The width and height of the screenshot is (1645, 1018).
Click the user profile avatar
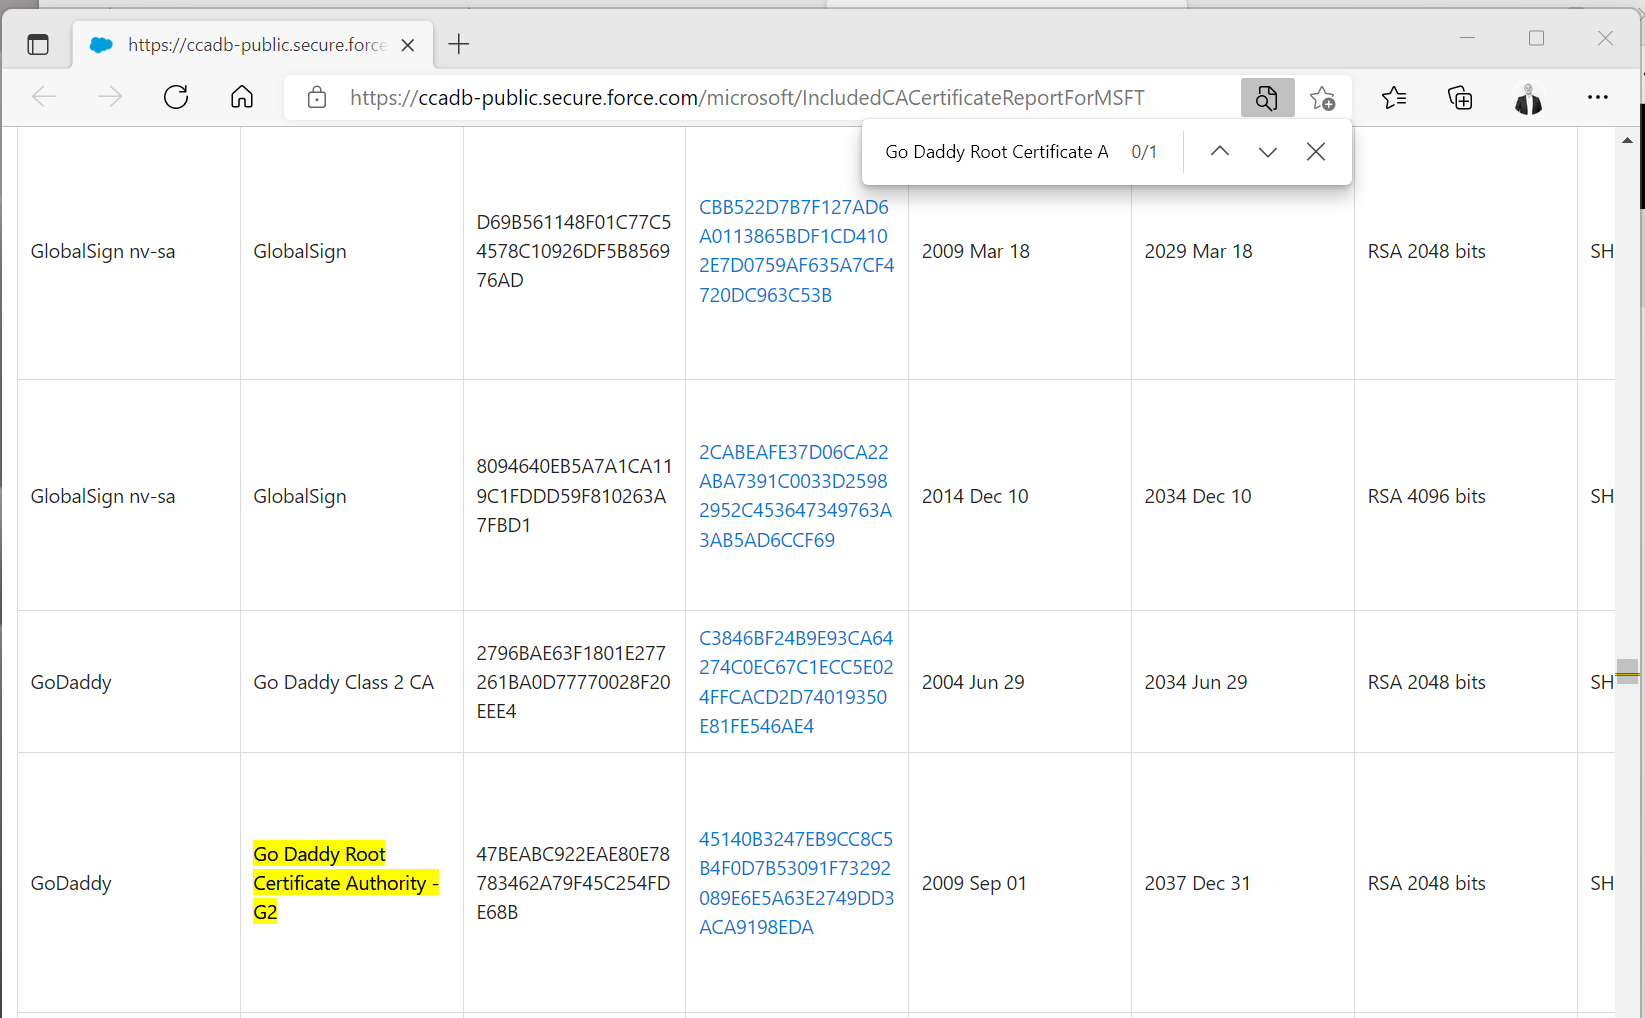pyautogui.click(x=1527, y=98)
